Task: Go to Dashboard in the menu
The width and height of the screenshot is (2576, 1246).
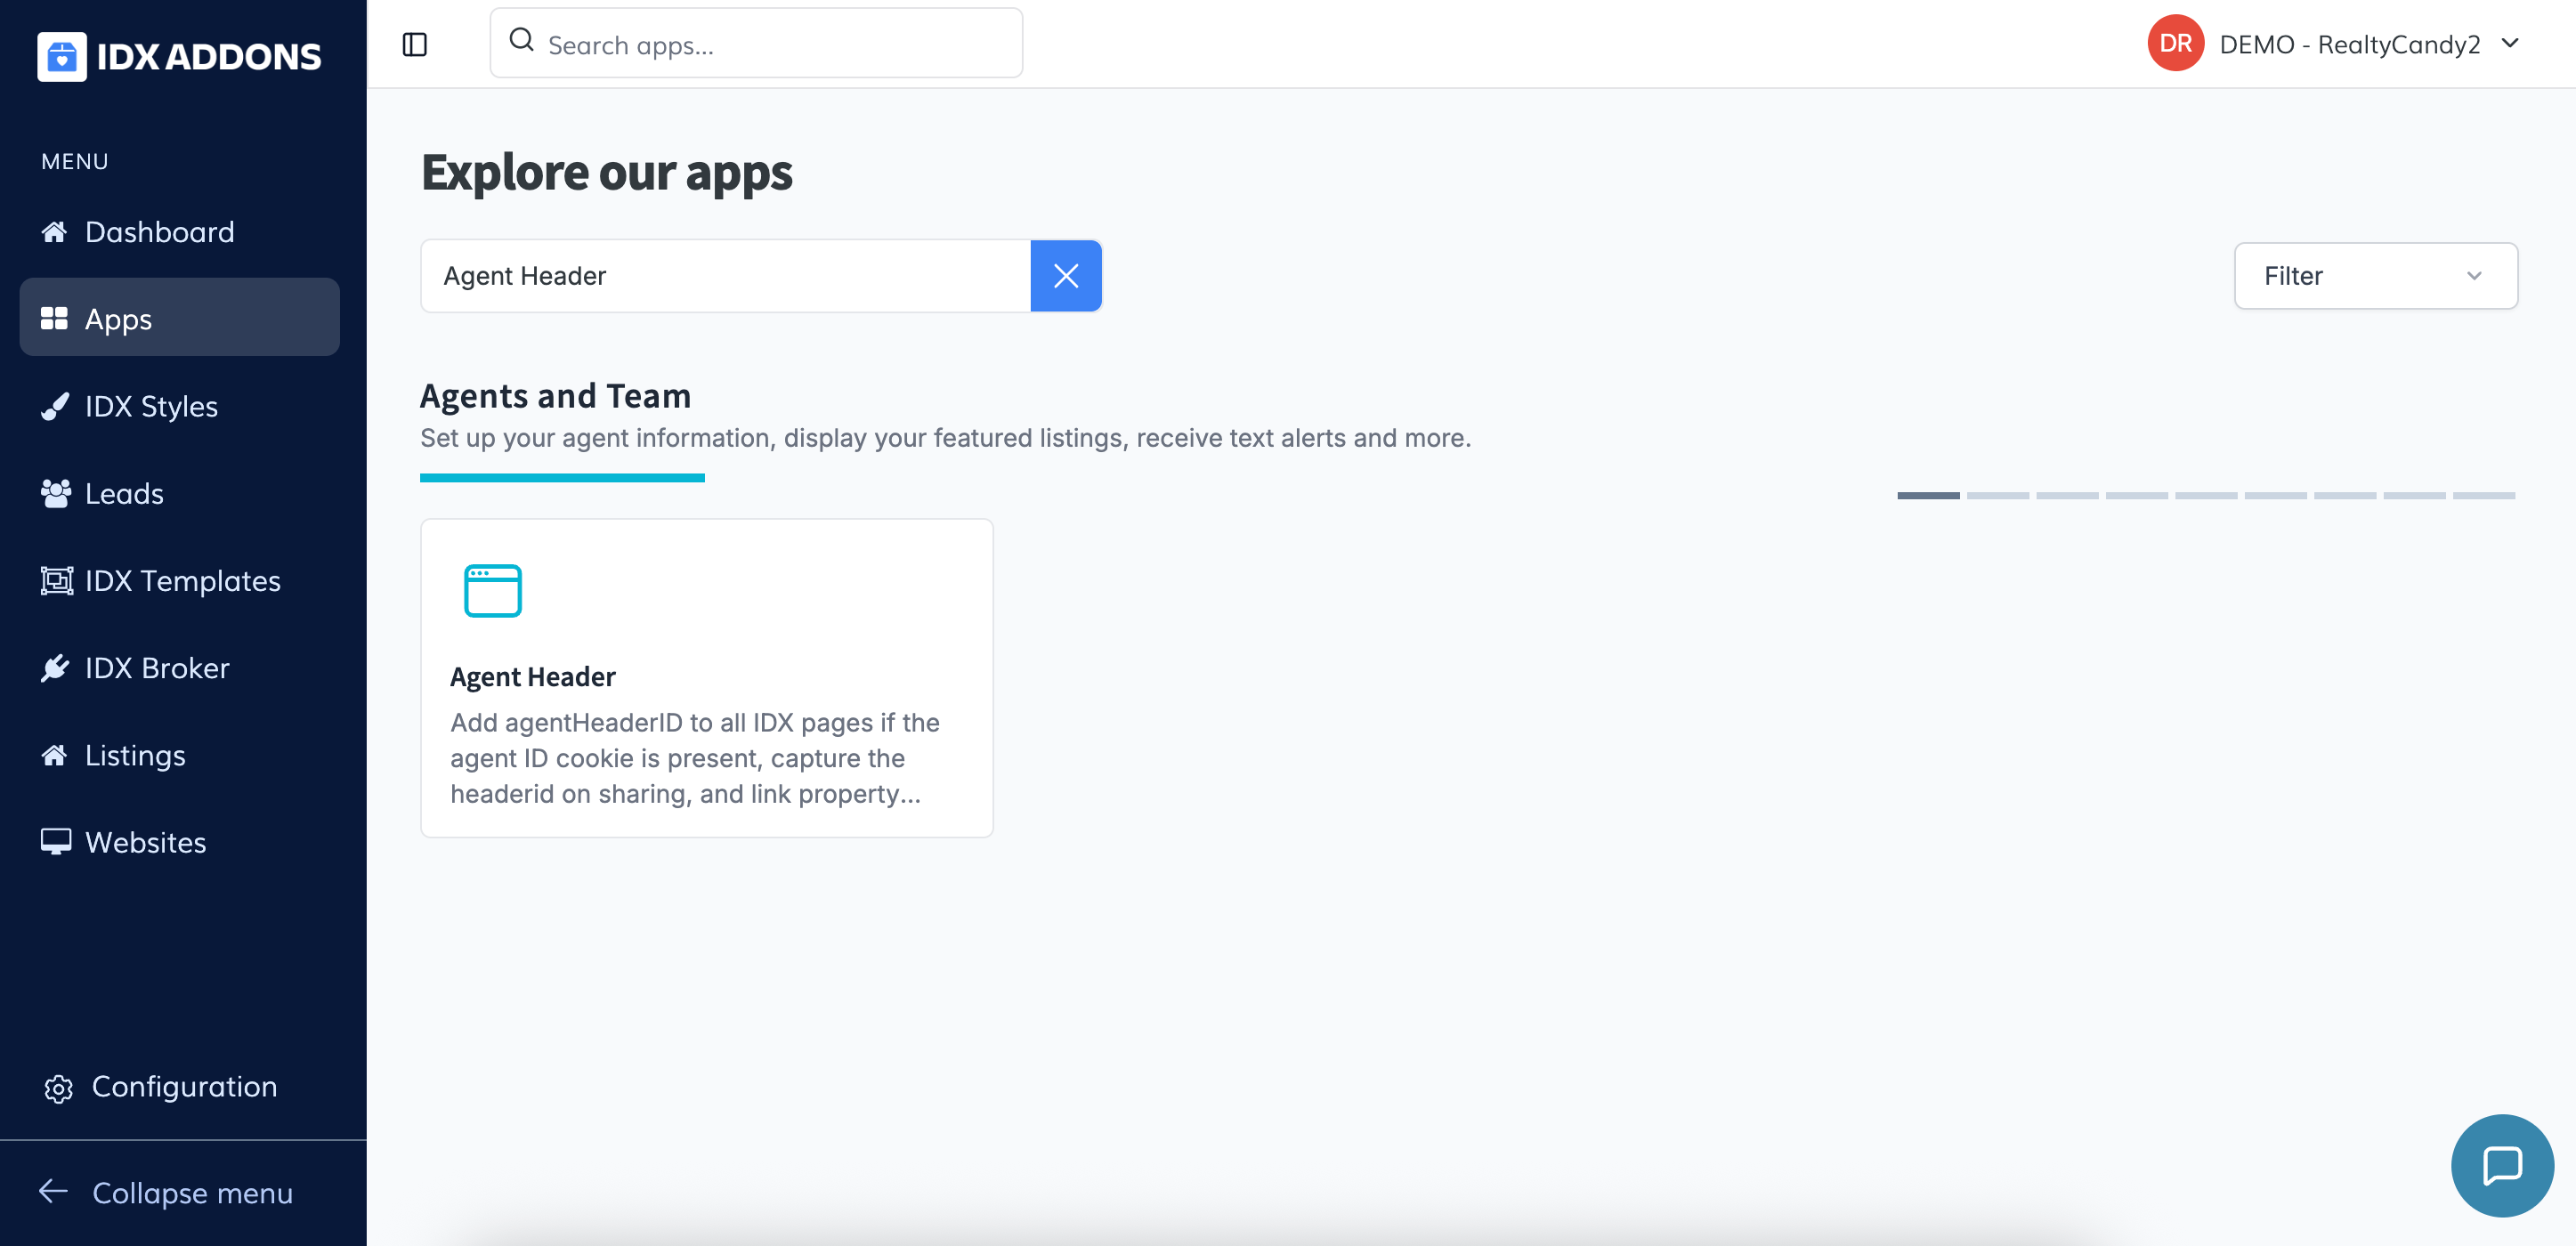Action: pyautogui.click(x=159, y=232)
